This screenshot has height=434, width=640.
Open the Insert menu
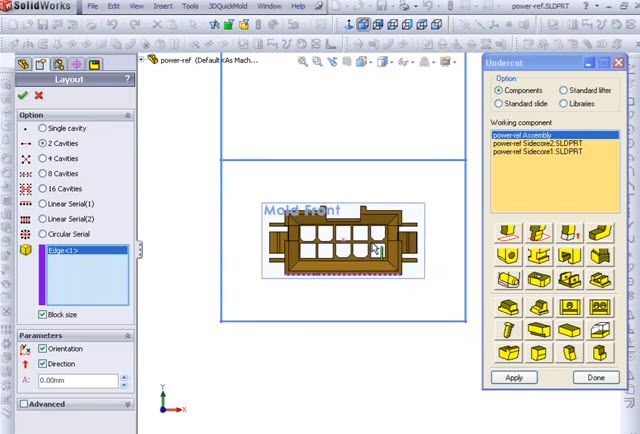coord(163,6)
